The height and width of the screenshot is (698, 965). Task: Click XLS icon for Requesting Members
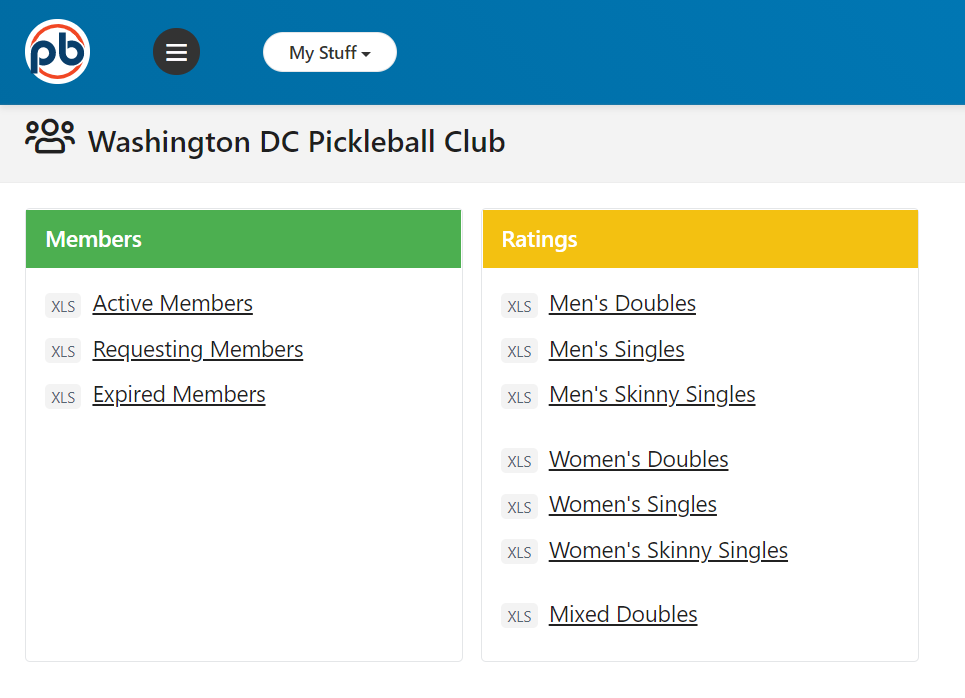(x=63, y=351)
